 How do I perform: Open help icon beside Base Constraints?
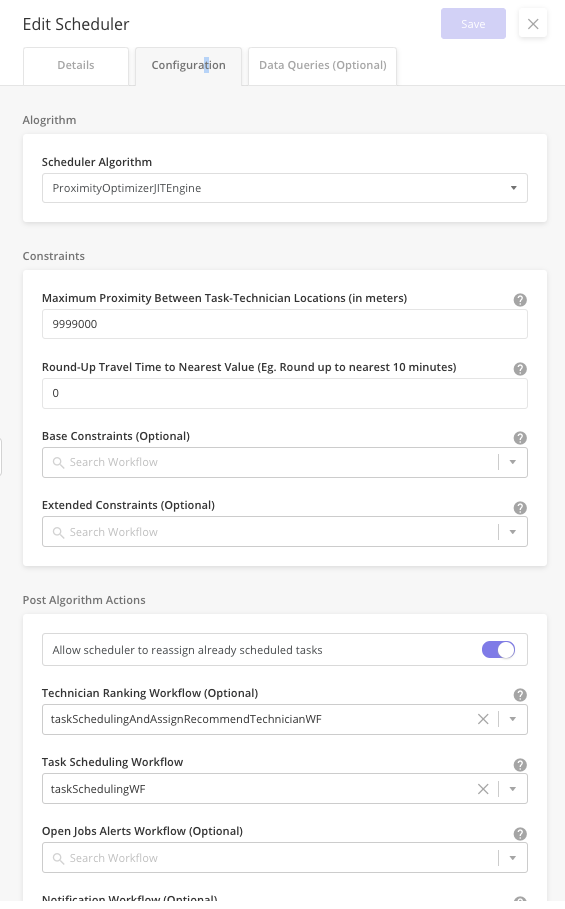point(520,438)
